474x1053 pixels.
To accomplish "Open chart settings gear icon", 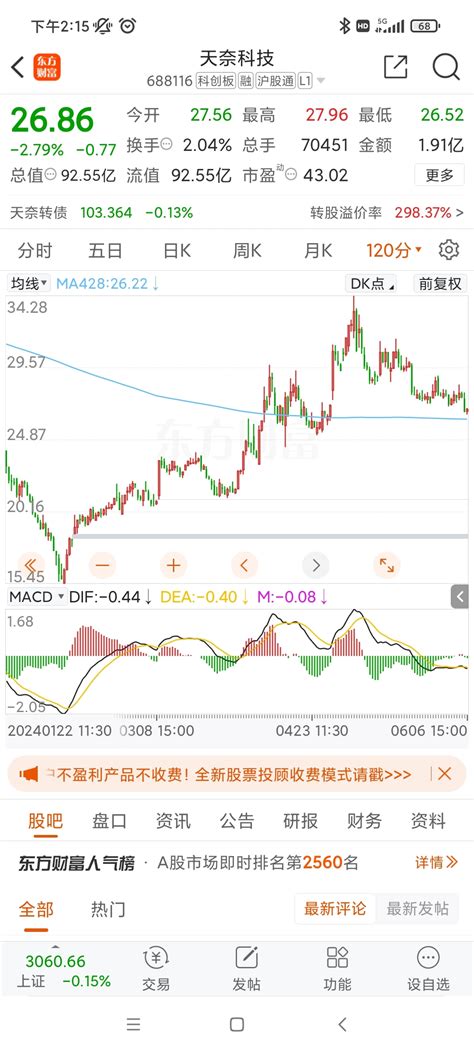I will click(448, 250).
